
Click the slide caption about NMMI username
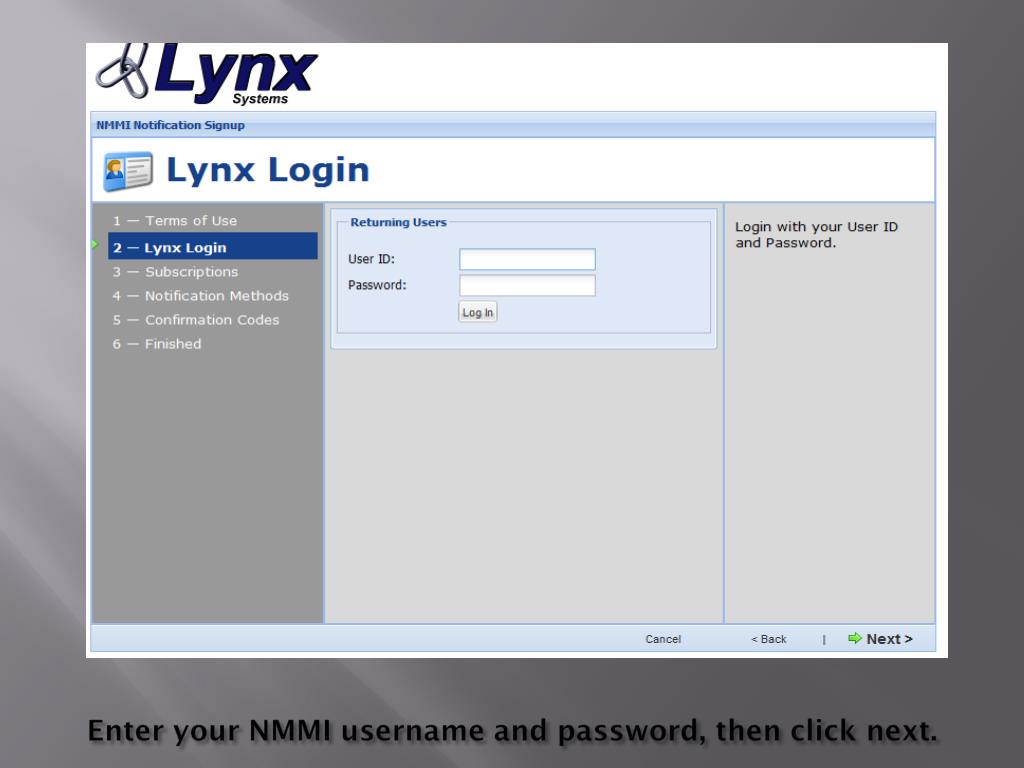(513, 731)
